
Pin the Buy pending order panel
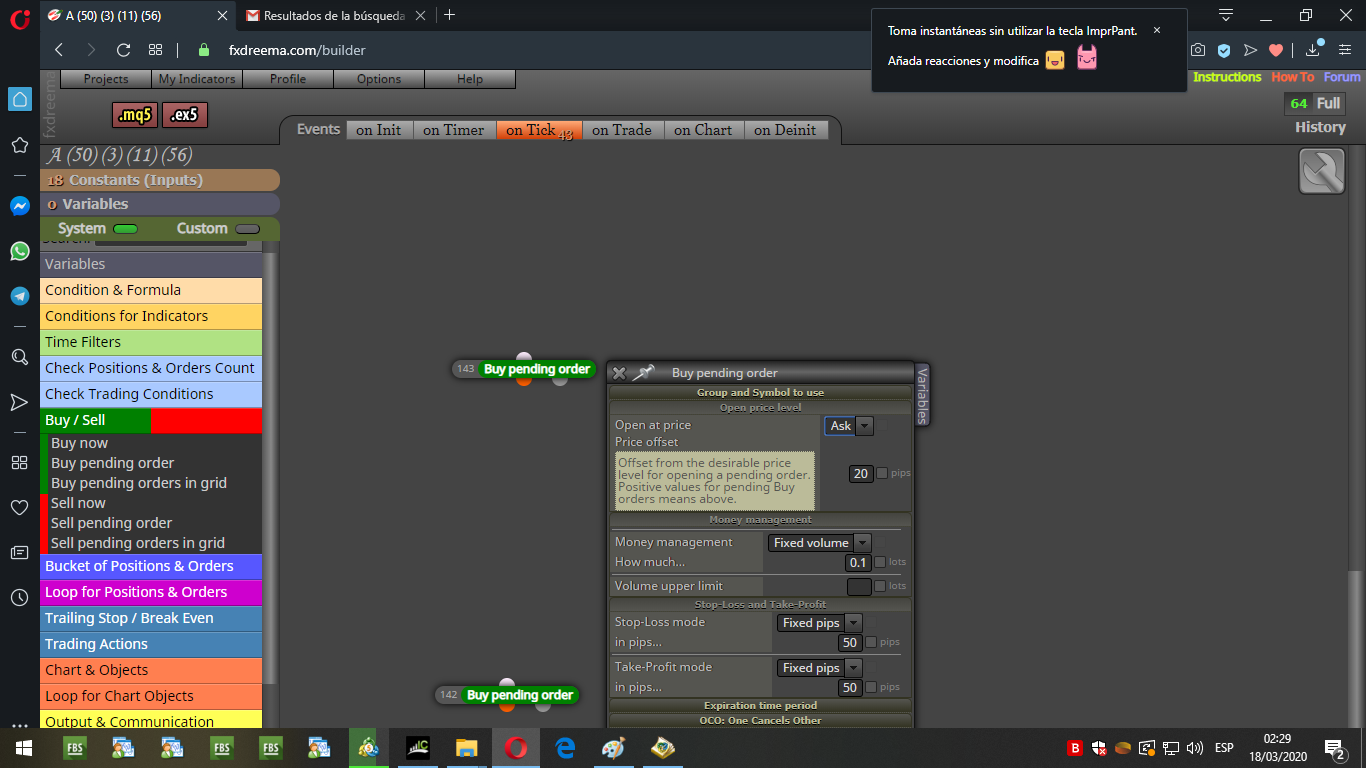coord(643,373)
